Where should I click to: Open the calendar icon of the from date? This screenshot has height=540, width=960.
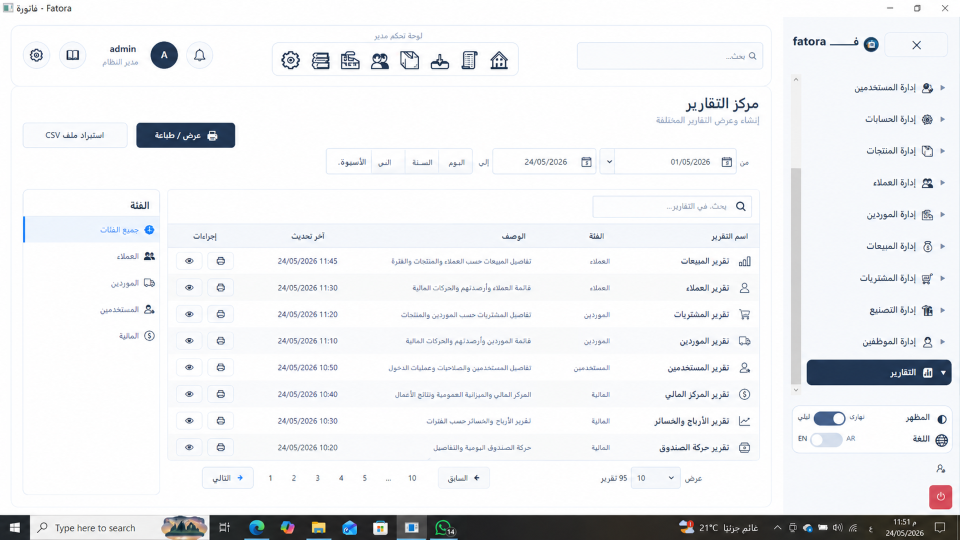click(x=726, y=162)
